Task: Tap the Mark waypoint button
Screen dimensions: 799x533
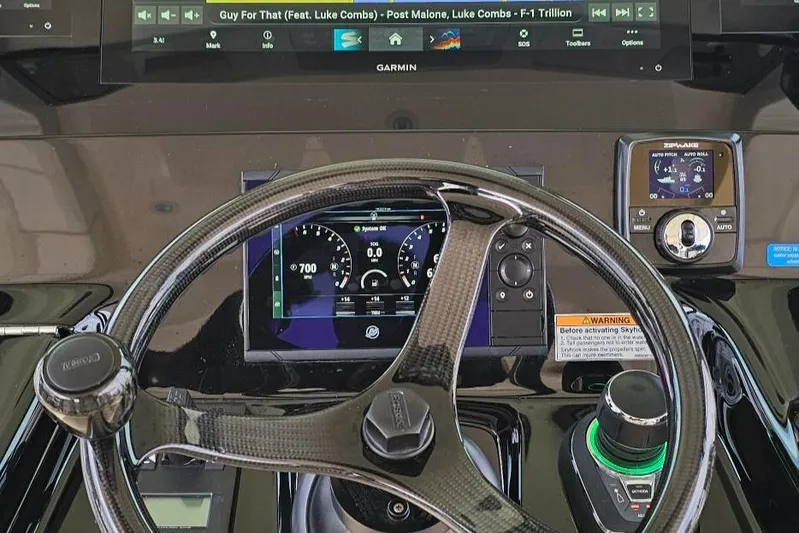Action: pos(213,39)
